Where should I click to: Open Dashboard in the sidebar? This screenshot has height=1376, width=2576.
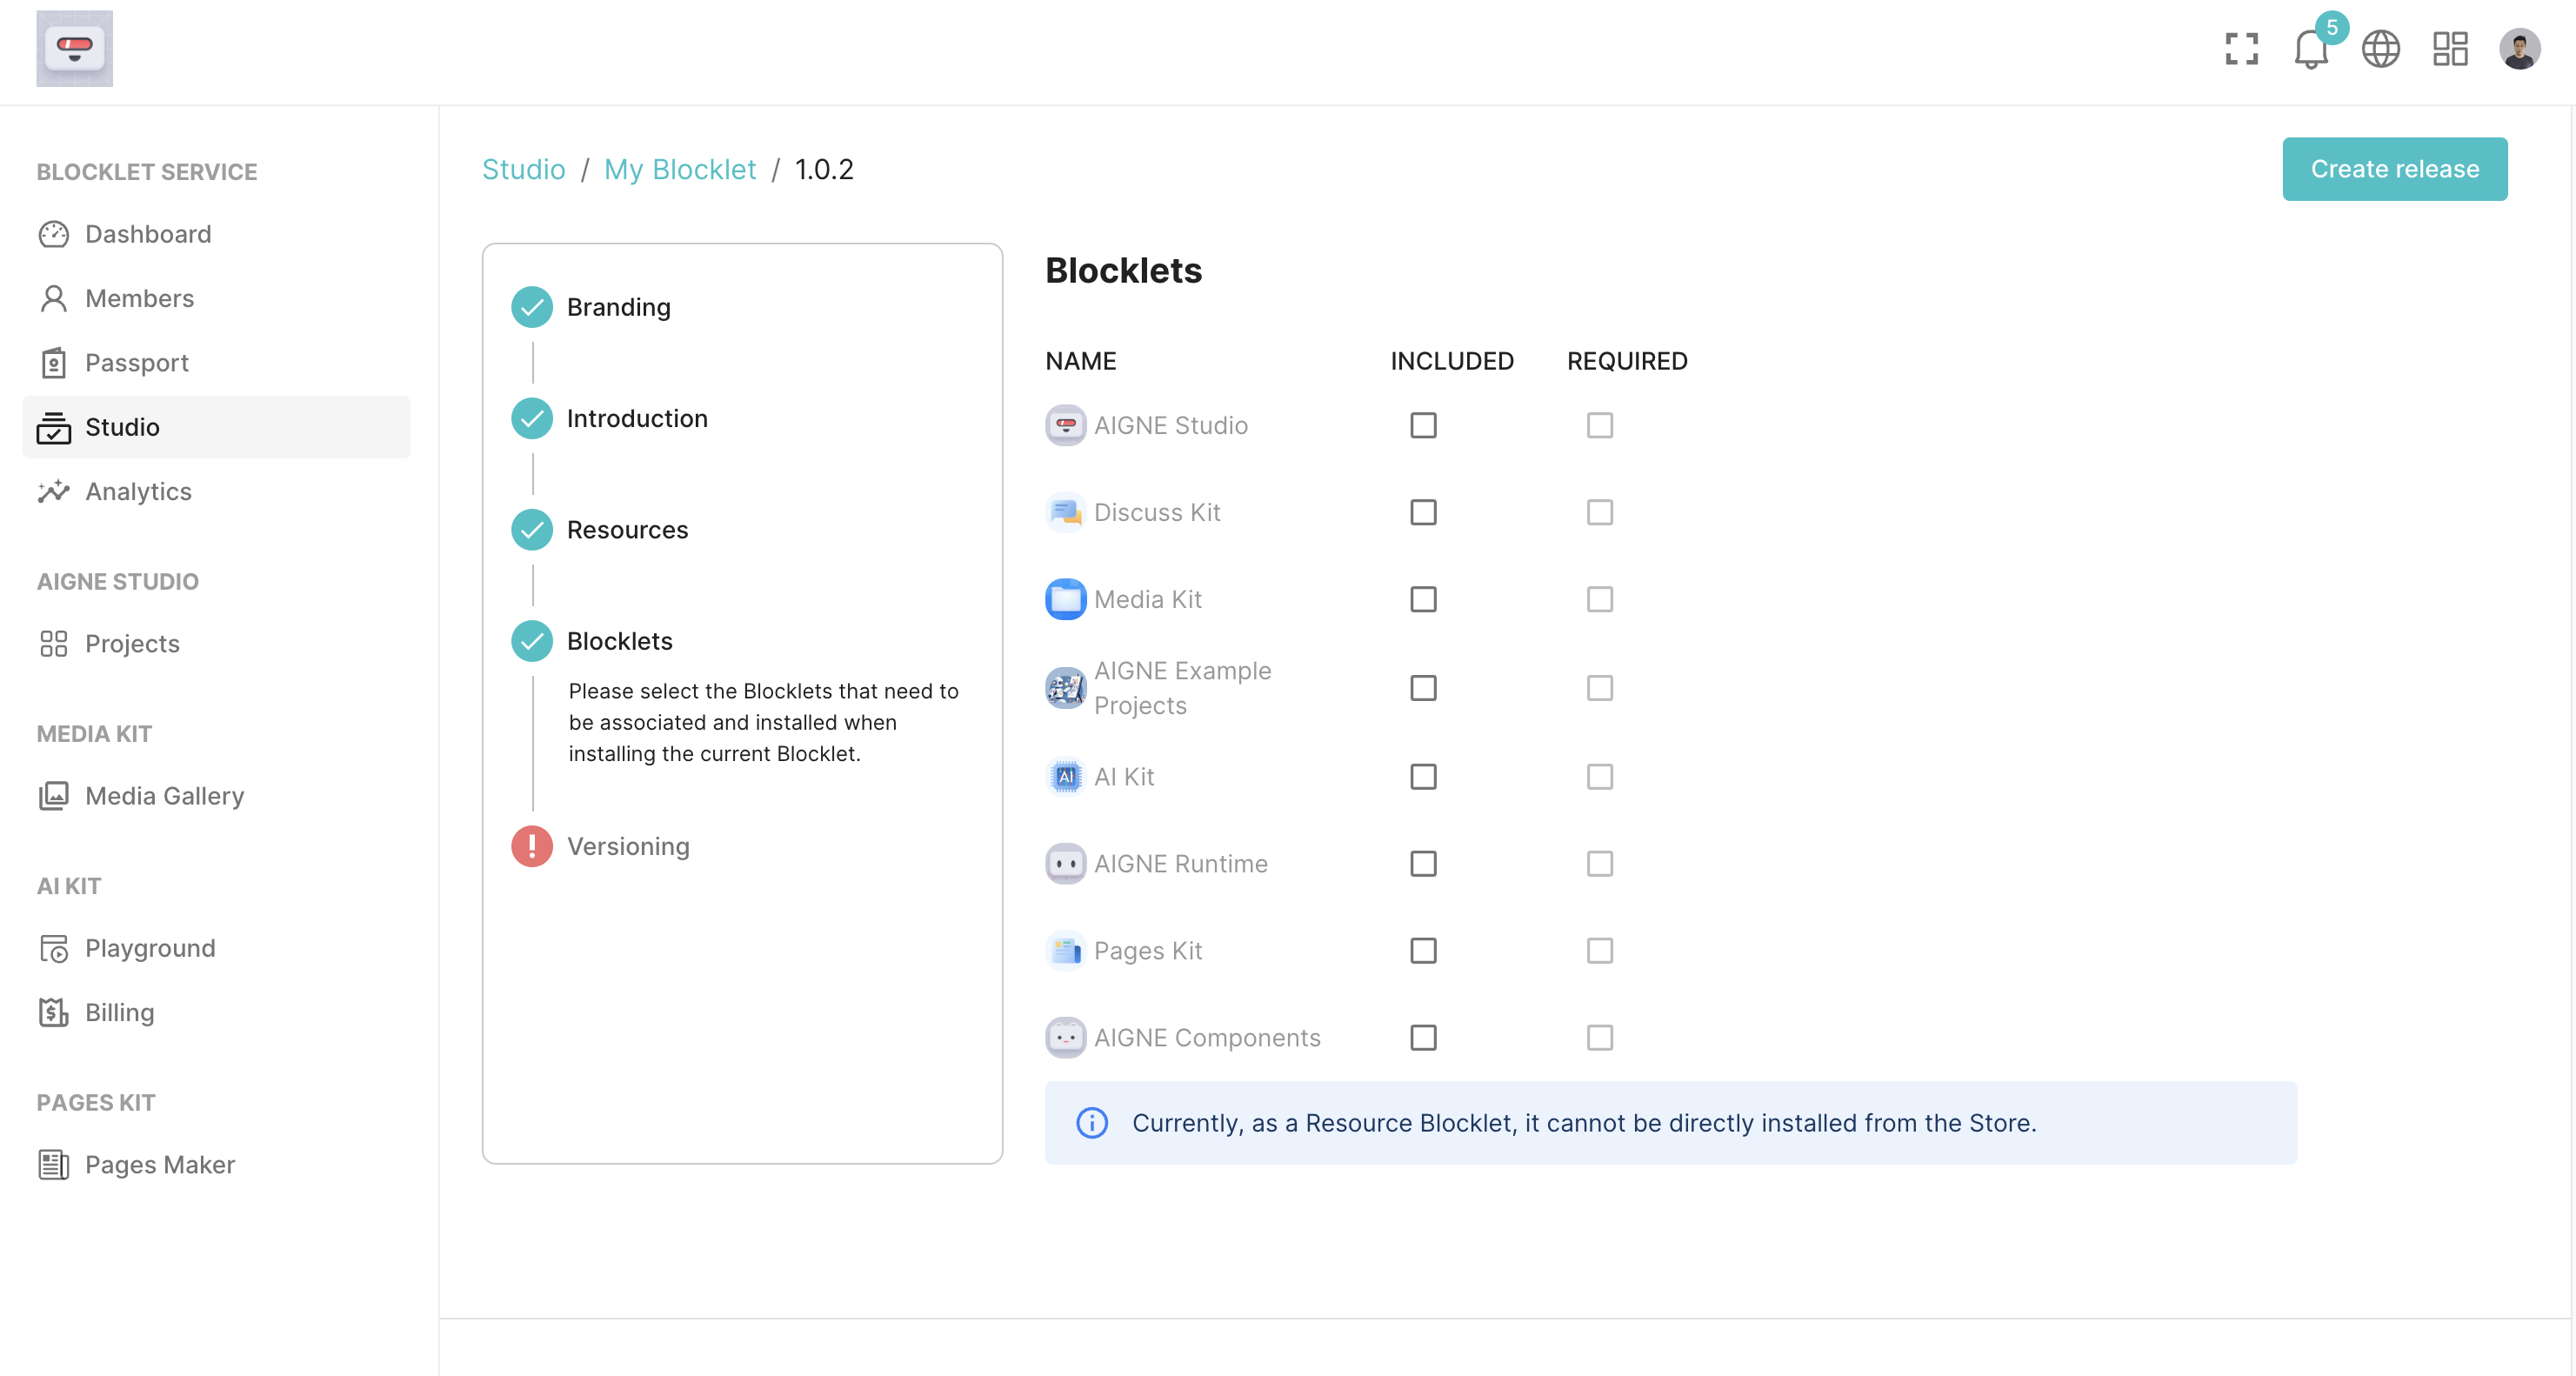148,234
